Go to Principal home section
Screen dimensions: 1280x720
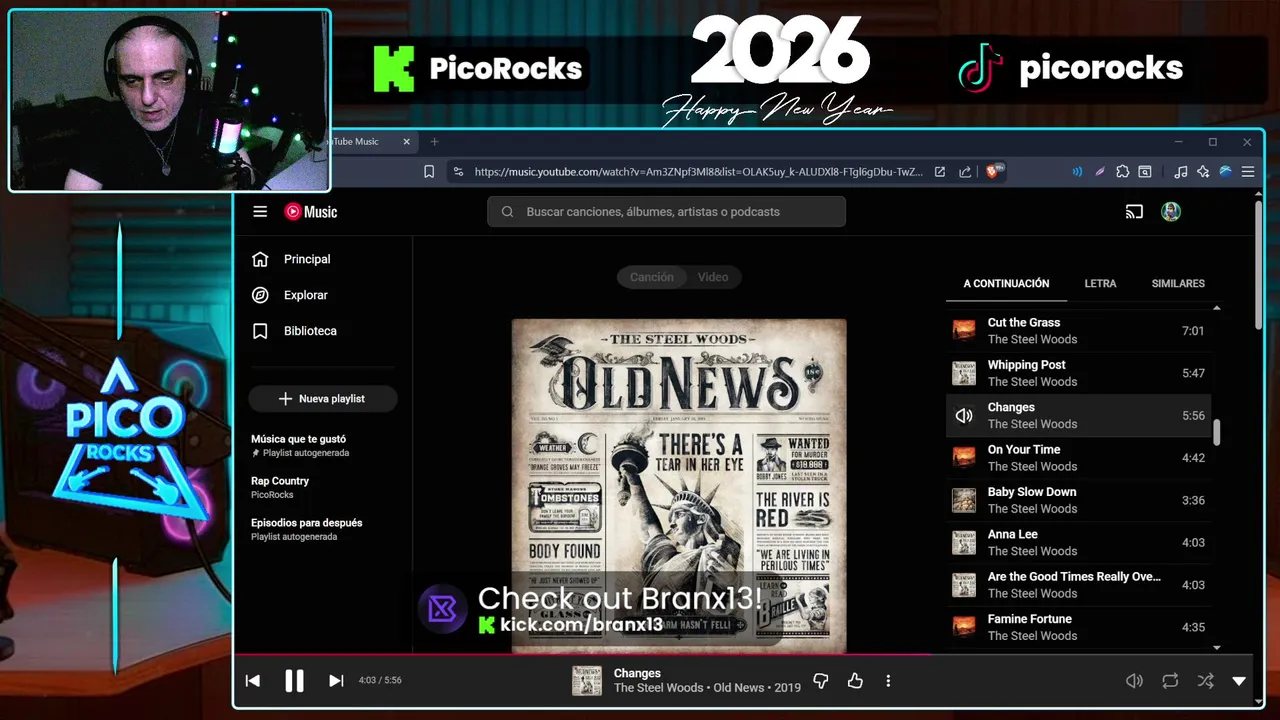322,259
